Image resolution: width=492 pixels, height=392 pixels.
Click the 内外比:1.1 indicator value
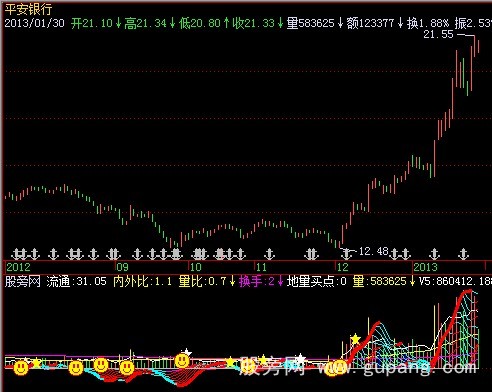coord(143,281)
